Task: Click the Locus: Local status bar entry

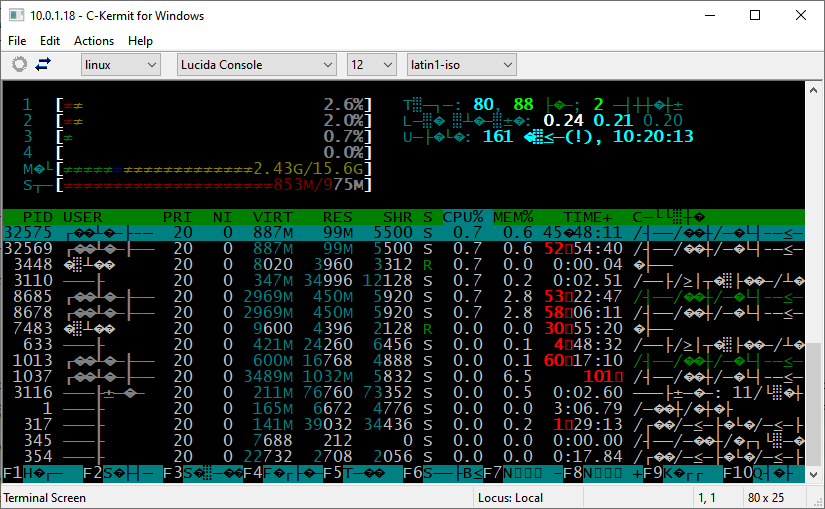Action: 510,497
